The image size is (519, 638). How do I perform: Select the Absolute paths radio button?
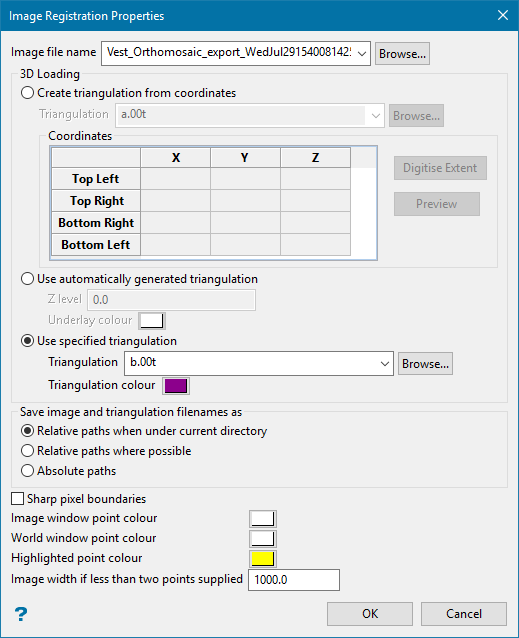pyautogui.click(x=27, y=471)
